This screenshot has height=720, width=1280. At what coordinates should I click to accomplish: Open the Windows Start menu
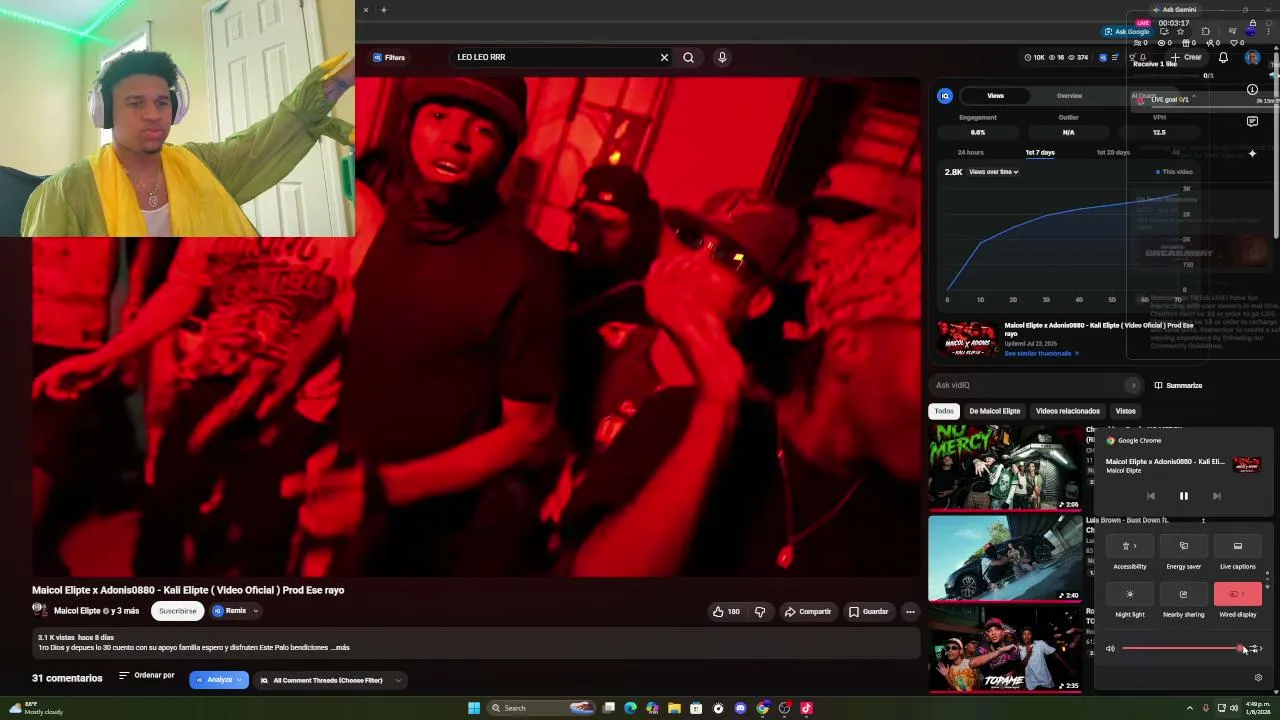[474, 708]
